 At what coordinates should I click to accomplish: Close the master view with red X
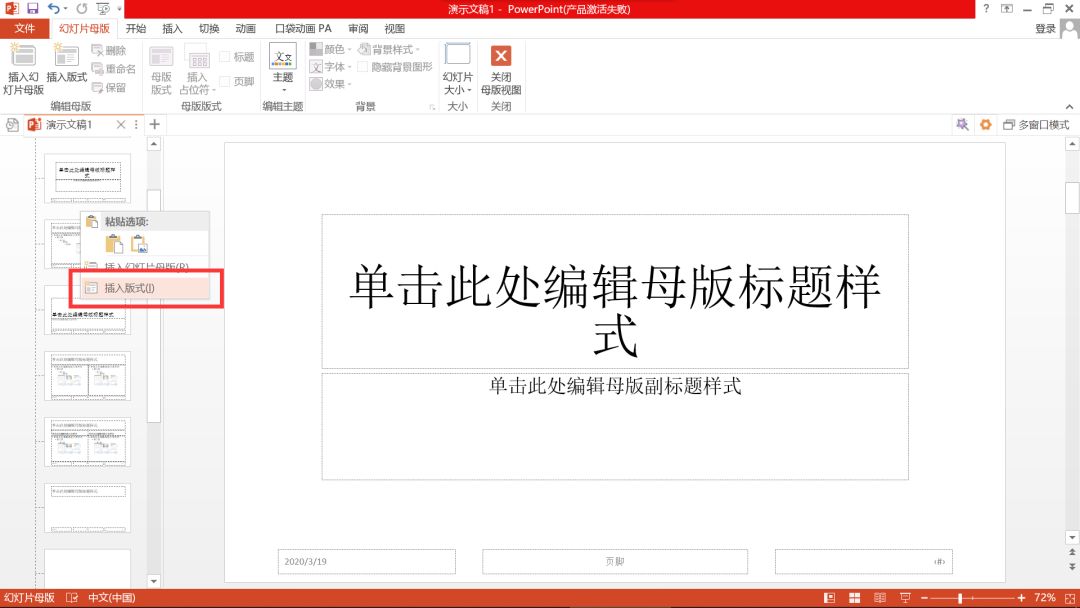pyautogui.click(x=501, y=57)
